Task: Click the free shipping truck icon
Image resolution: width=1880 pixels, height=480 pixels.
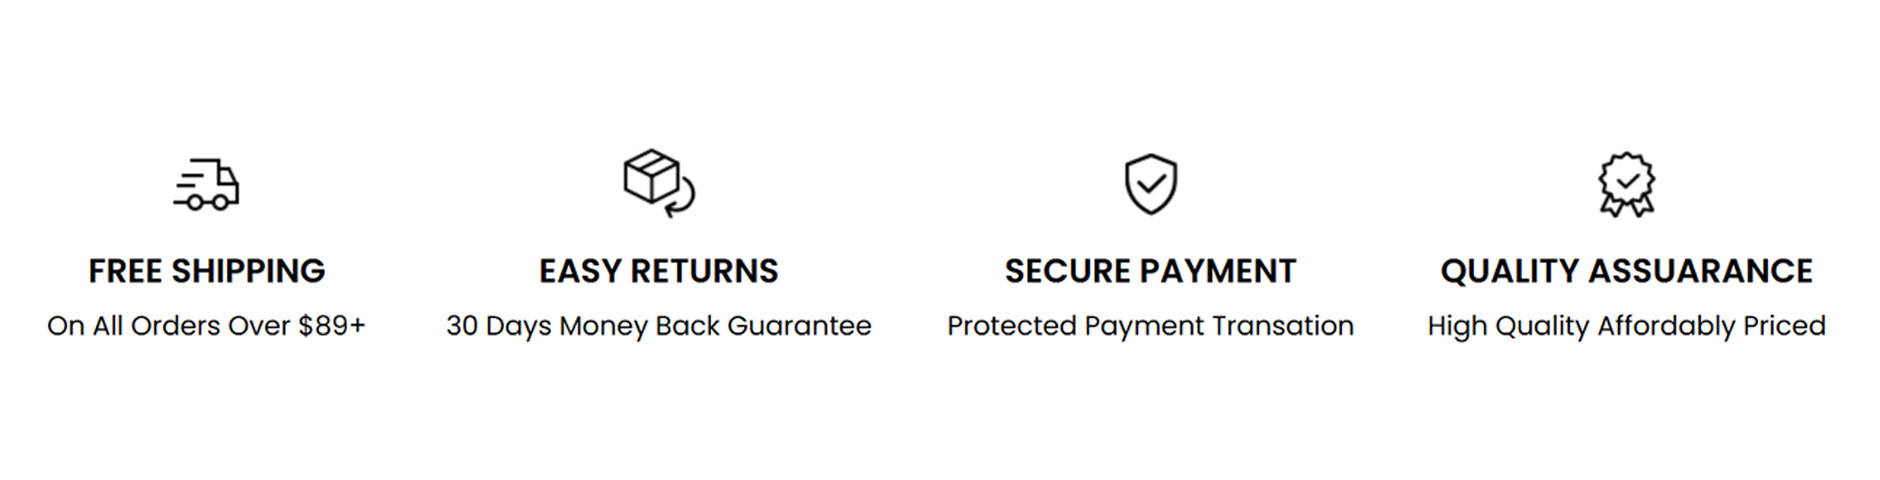Action: pos(208,184)
